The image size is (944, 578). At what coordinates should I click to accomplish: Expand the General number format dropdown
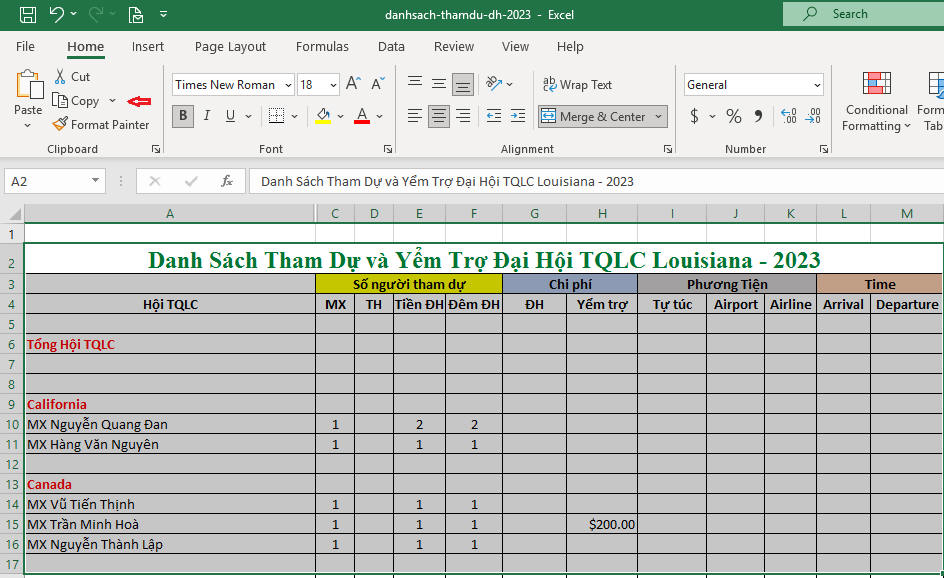pyautogui.click(x=817, y=85)
